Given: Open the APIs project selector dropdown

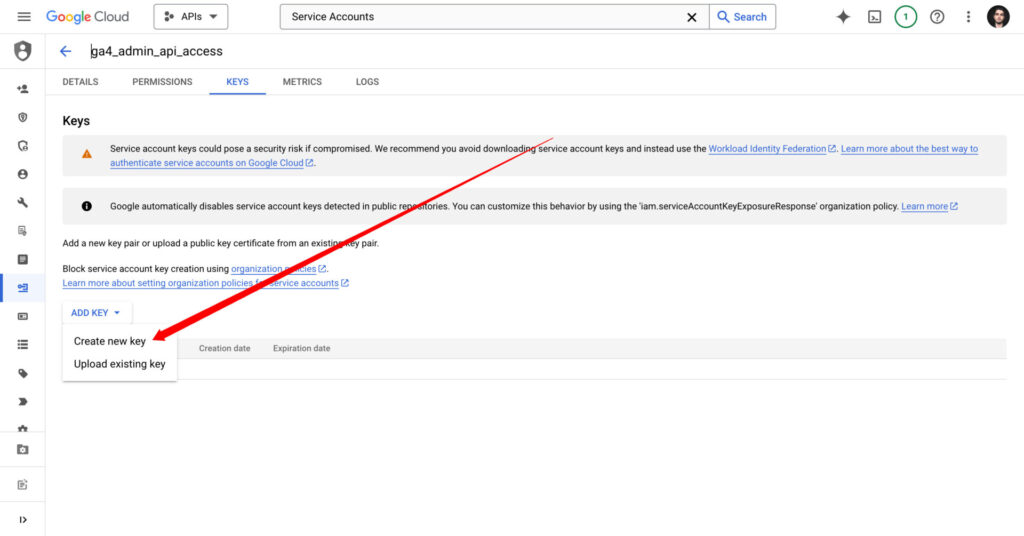Looking at the screenshot, I should click(x=190, y=17).
